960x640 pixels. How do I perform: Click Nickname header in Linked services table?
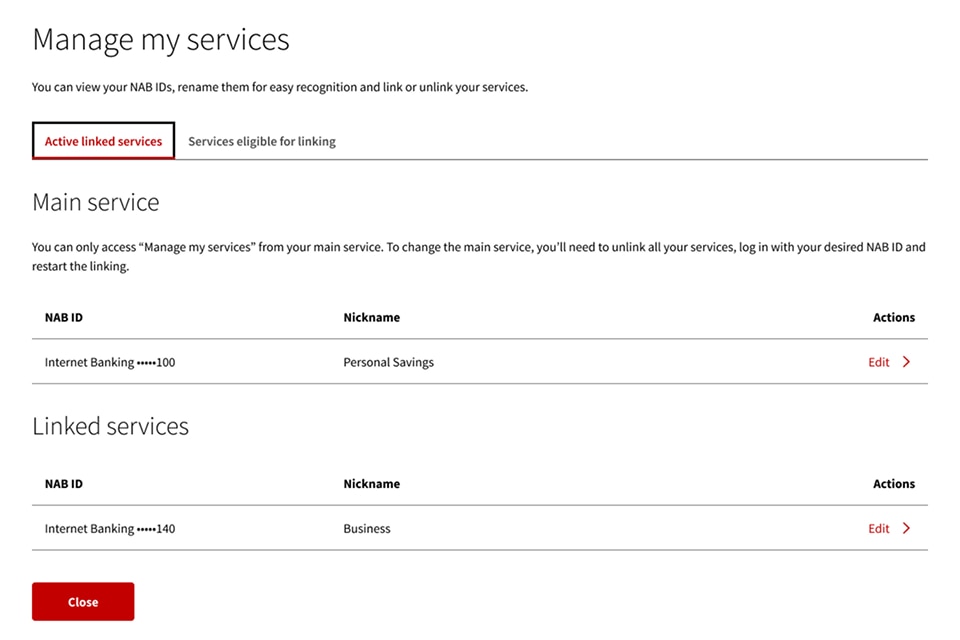pyautogui.click(x=371, y=483)
